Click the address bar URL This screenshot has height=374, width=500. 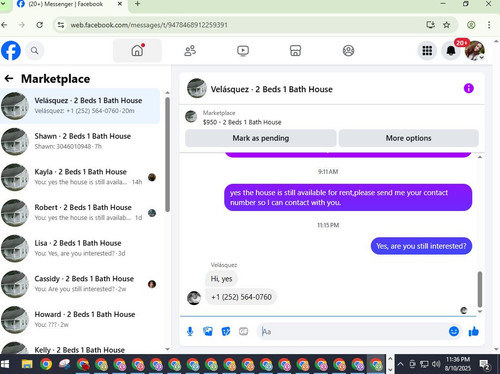pyautogui.click(x=149, y=25)
